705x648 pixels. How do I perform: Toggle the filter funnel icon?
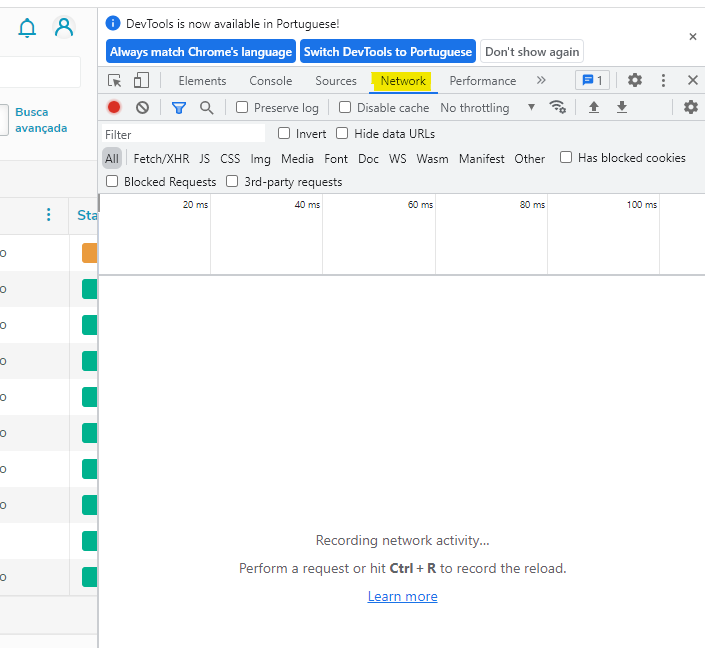179,107
